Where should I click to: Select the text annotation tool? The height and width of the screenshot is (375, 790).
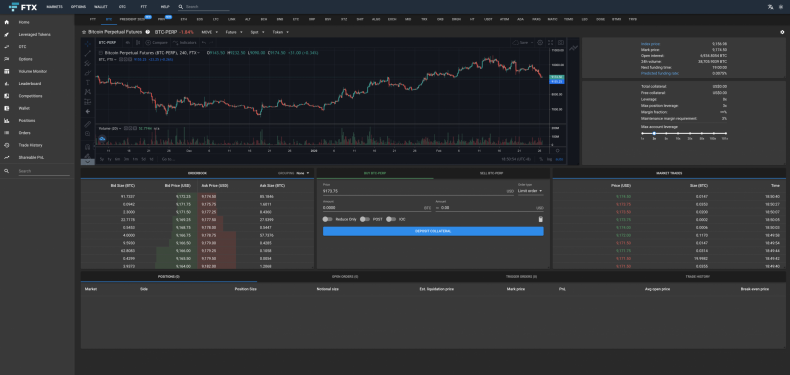tap(88, 82)
